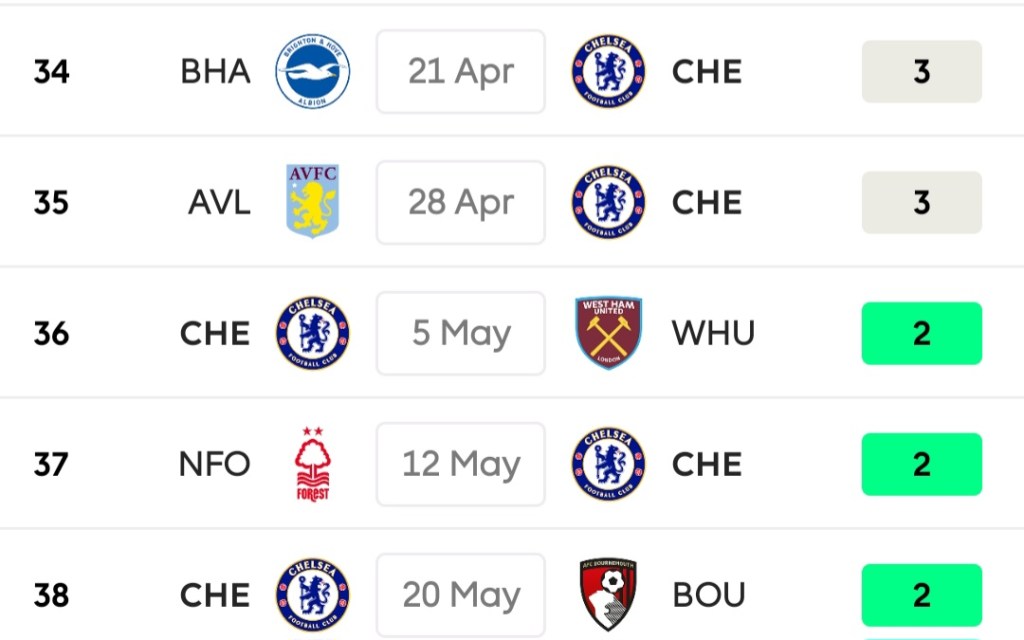Click grey difficulty badge 3 for Aston Villa fixture
1024x640 pixels.
click(x=921, y=202)
